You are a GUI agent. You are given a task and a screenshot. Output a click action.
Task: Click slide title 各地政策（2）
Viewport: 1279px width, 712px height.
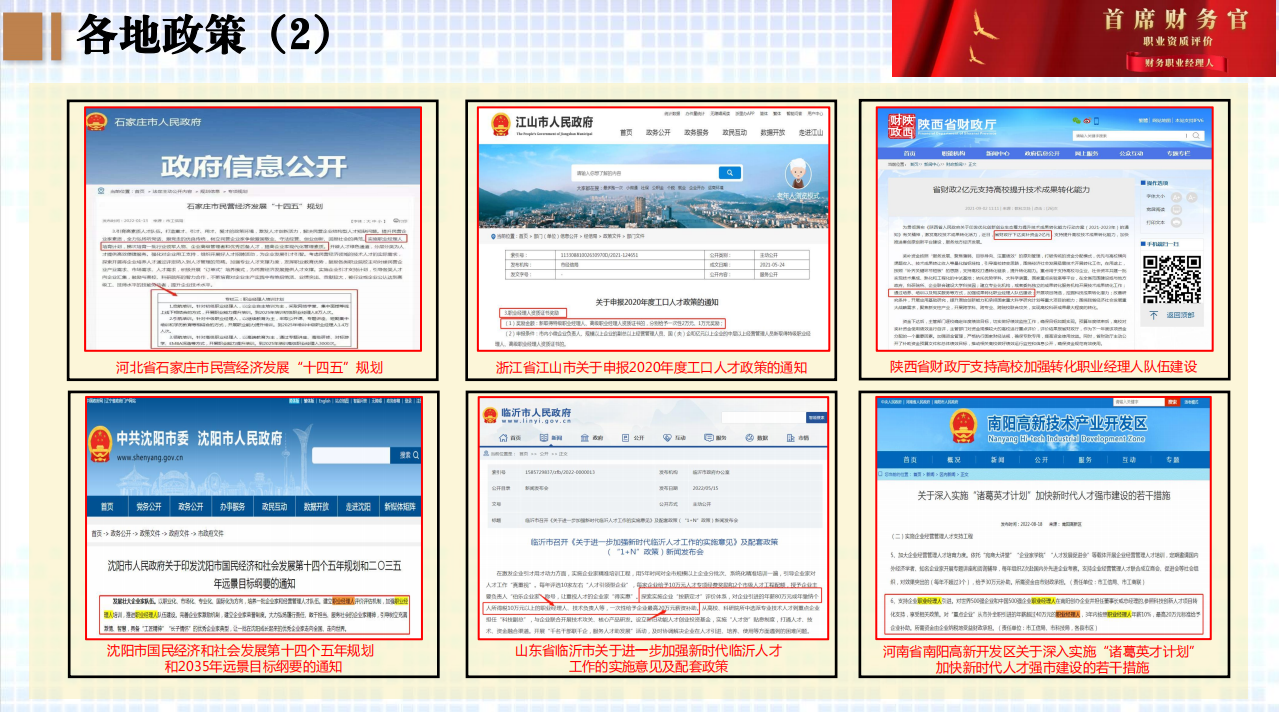(x=204, y=35)
